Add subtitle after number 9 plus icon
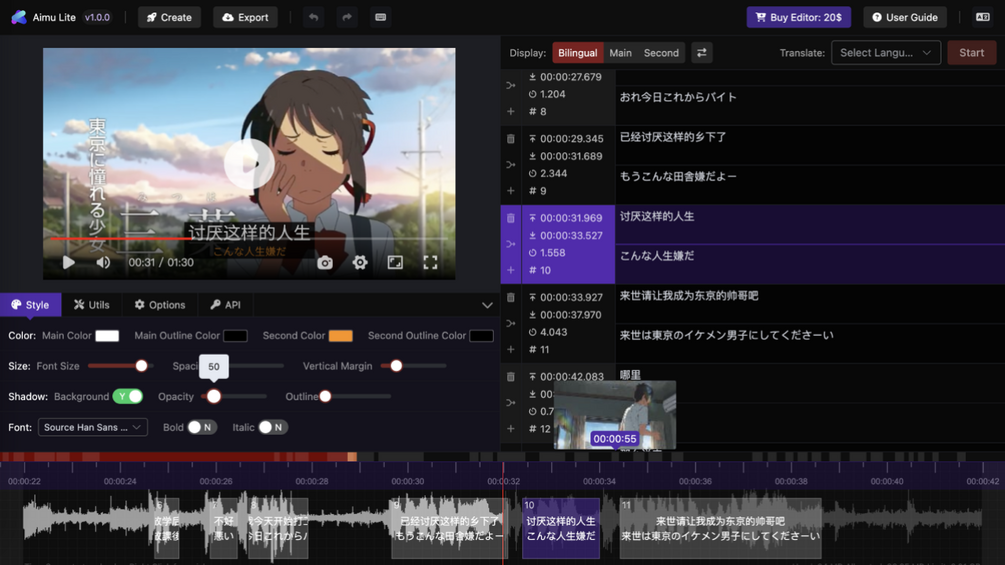The width and height of the screenshot is (1005, 565). tap(511, 191)
